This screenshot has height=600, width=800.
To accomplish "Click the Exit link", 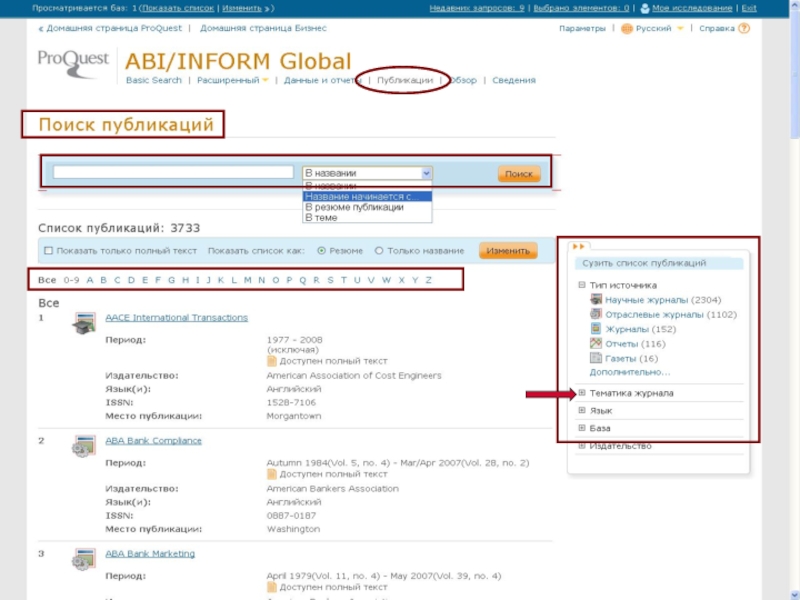I will click(749, 8).
